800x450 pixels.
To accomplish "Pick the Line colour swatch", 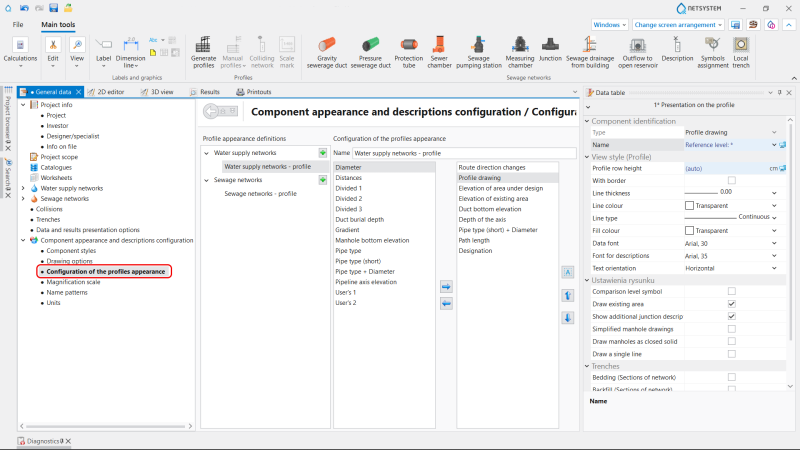I will click(x=689, y=206).
